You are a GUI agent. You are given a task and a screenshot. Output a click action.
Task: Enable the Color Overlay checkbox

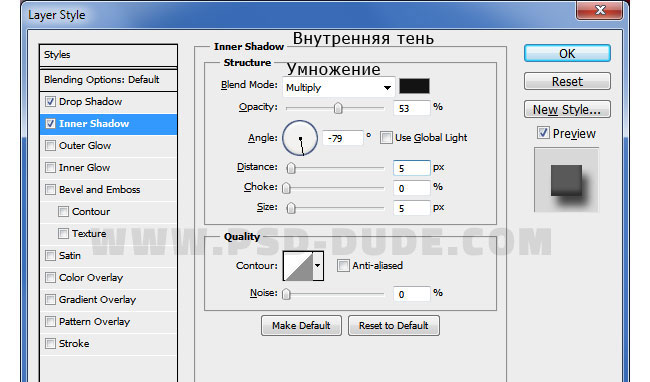[x=51, y=277]
